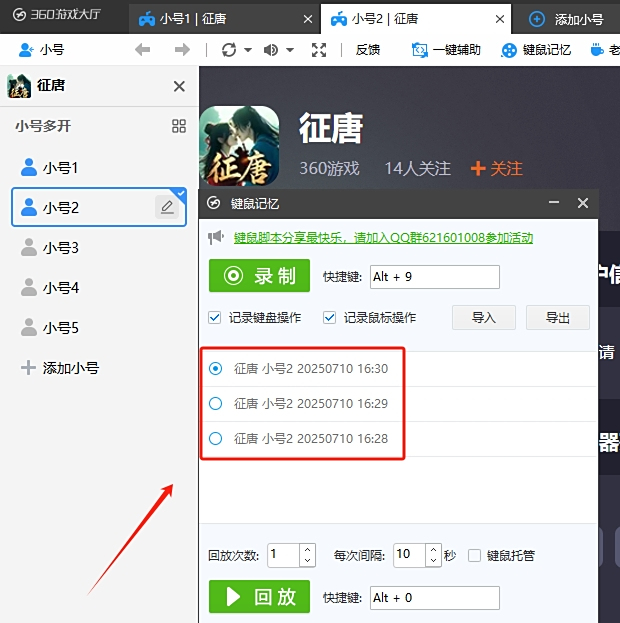The image size is (620, 623).
Task: Click the Alt + 9 hotkey field
Action: 433,277
